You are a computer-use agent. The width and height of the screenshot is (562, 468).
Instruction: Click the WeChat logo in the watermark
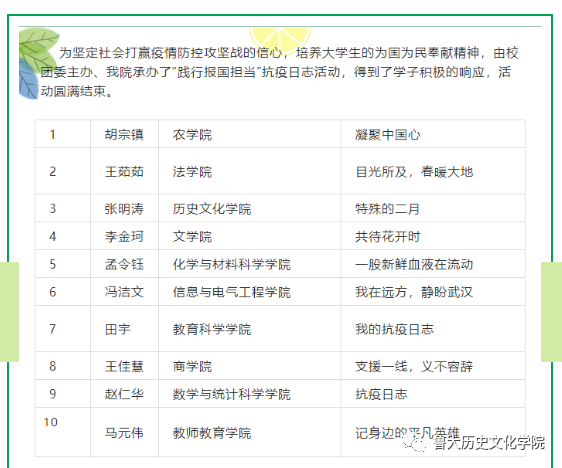[x=414, y=443]
